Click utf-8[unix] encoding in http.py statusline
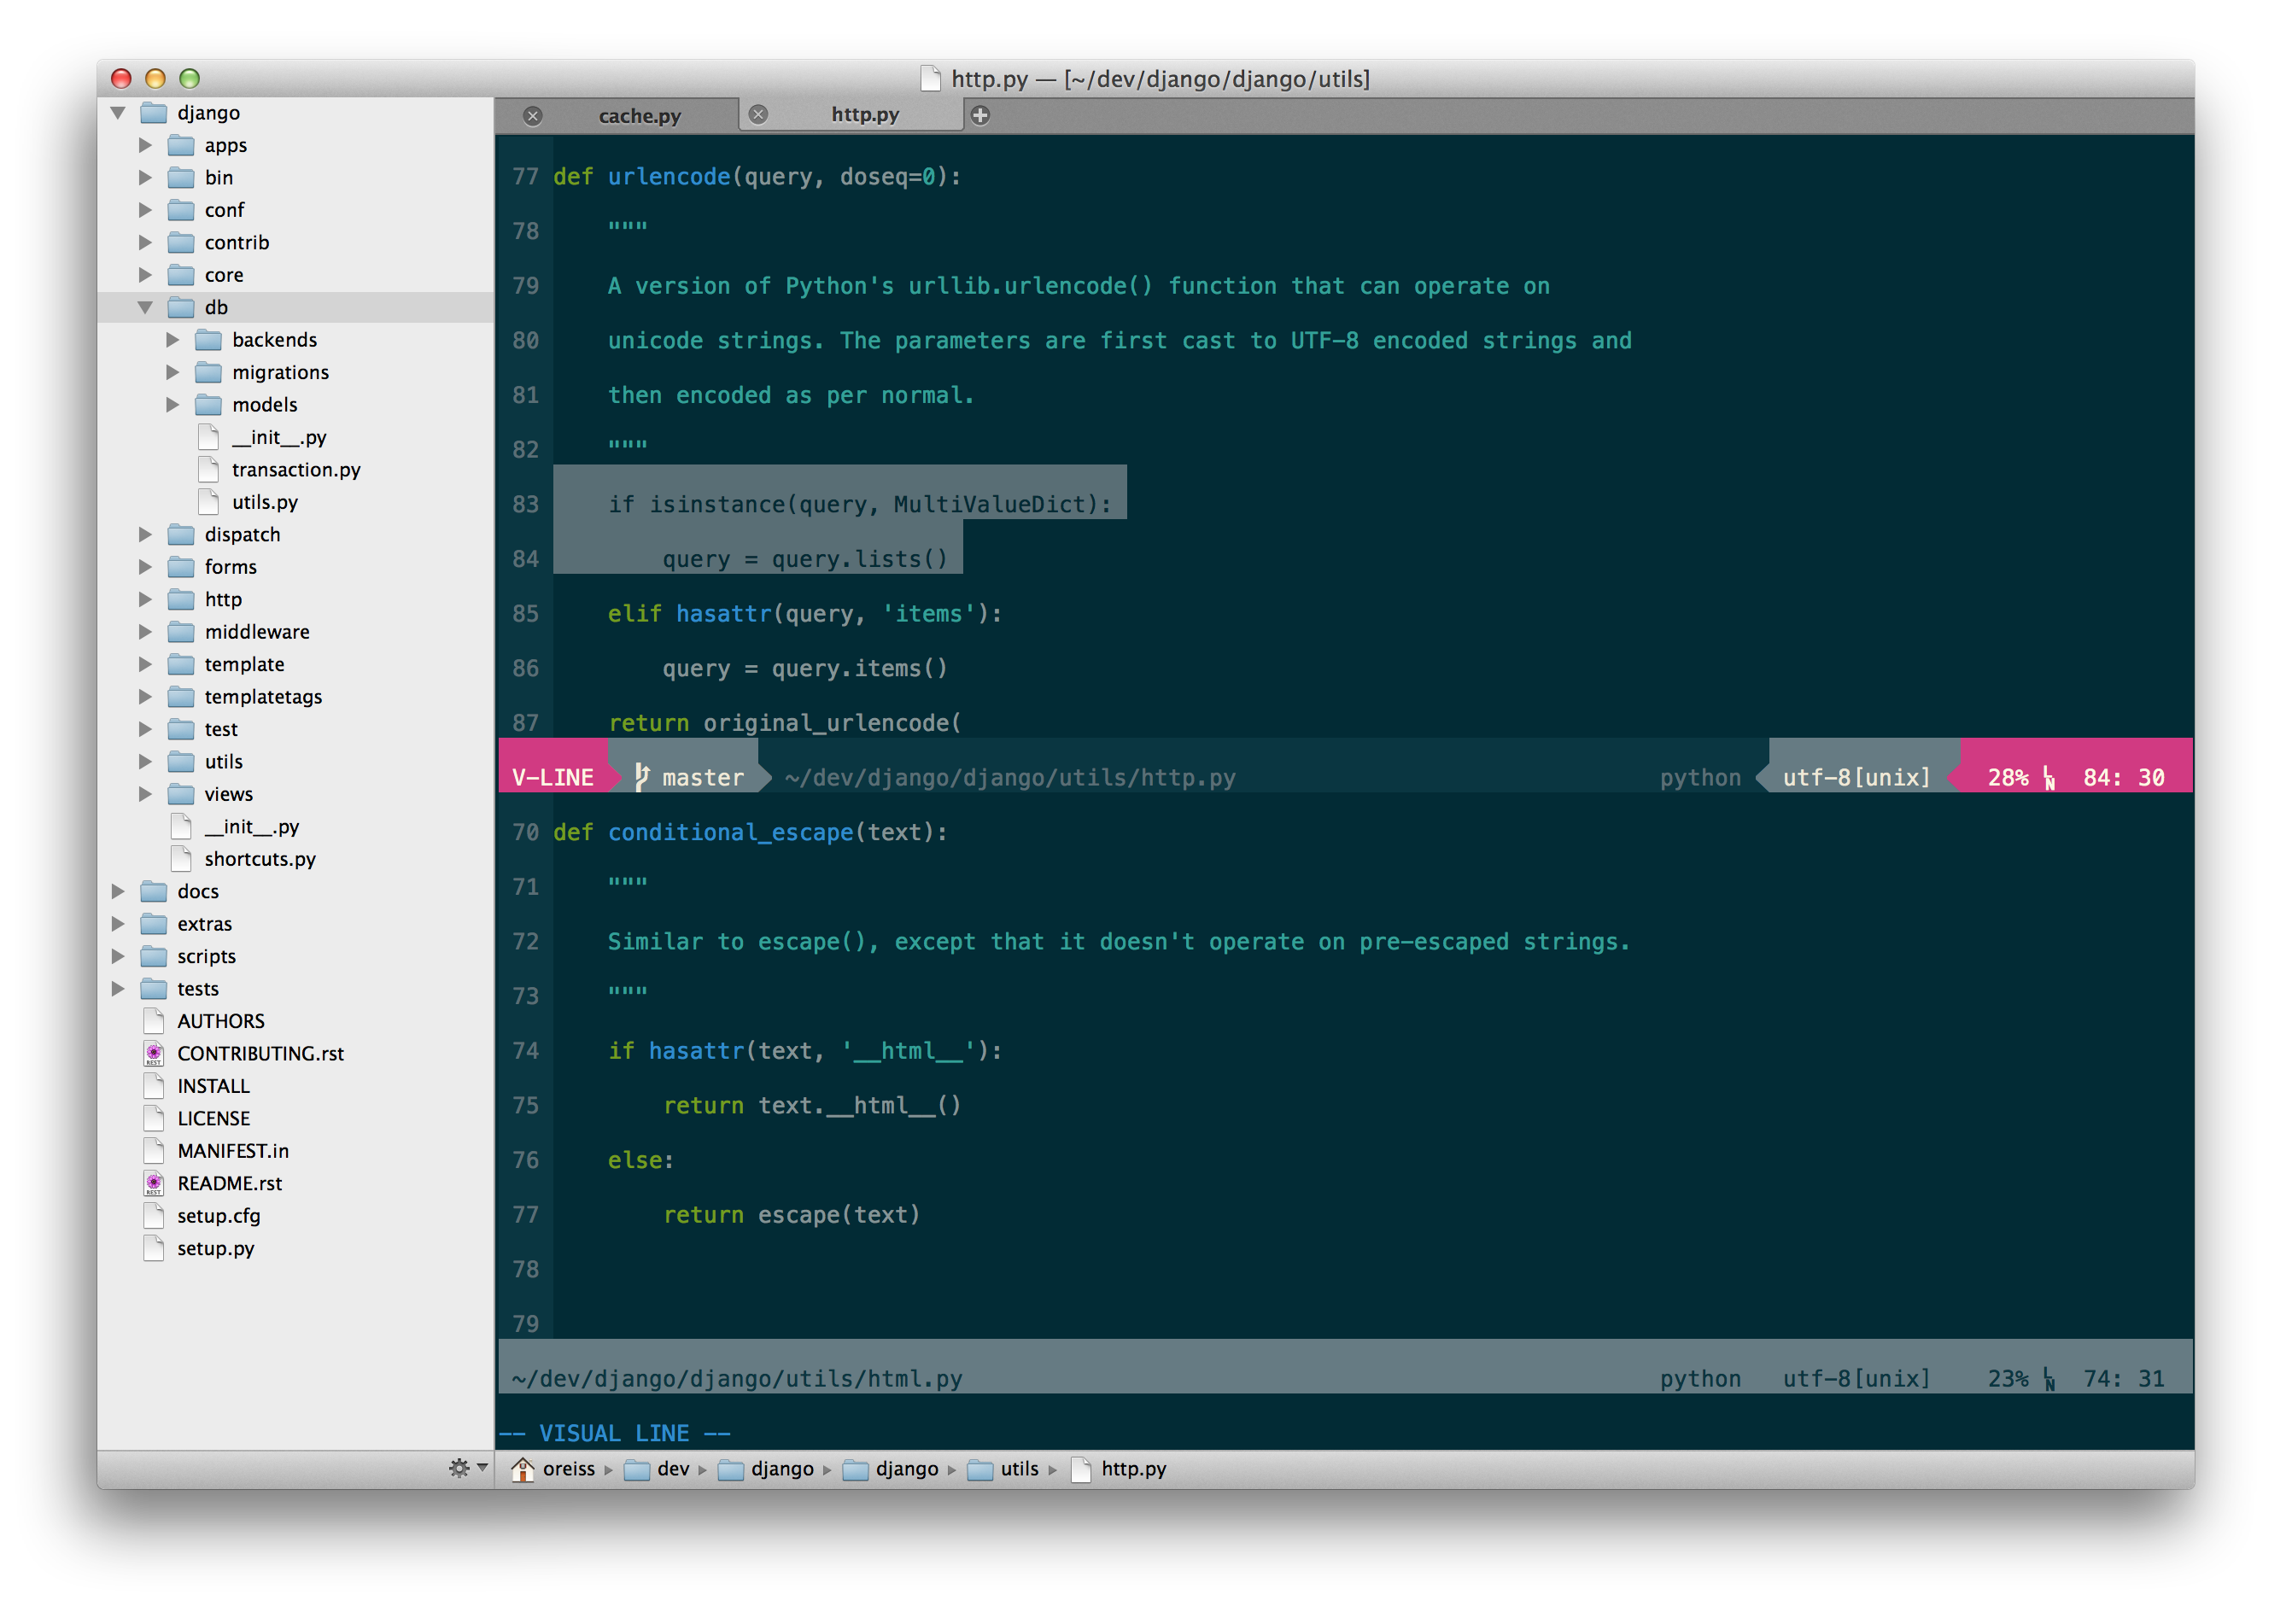This screenshot has height=1624, width=2292. pyautogui.click(x=1856, y=777)
